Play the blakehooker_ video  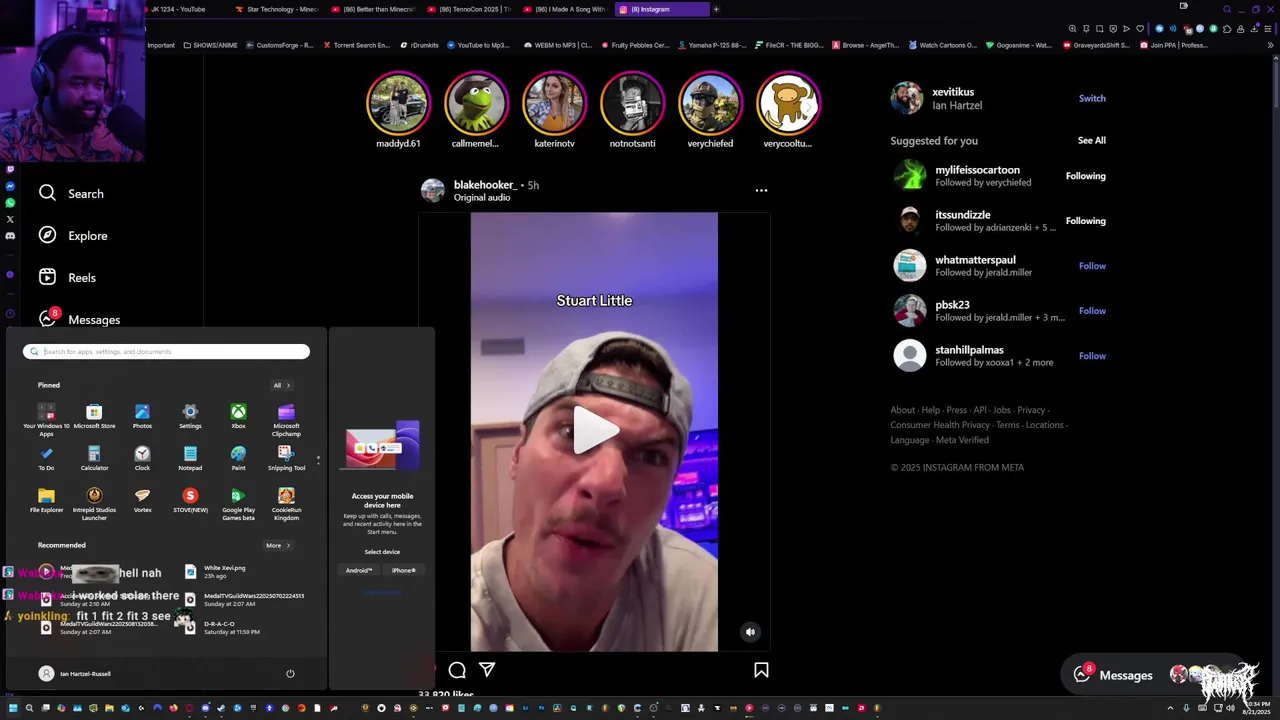(594, 431)
